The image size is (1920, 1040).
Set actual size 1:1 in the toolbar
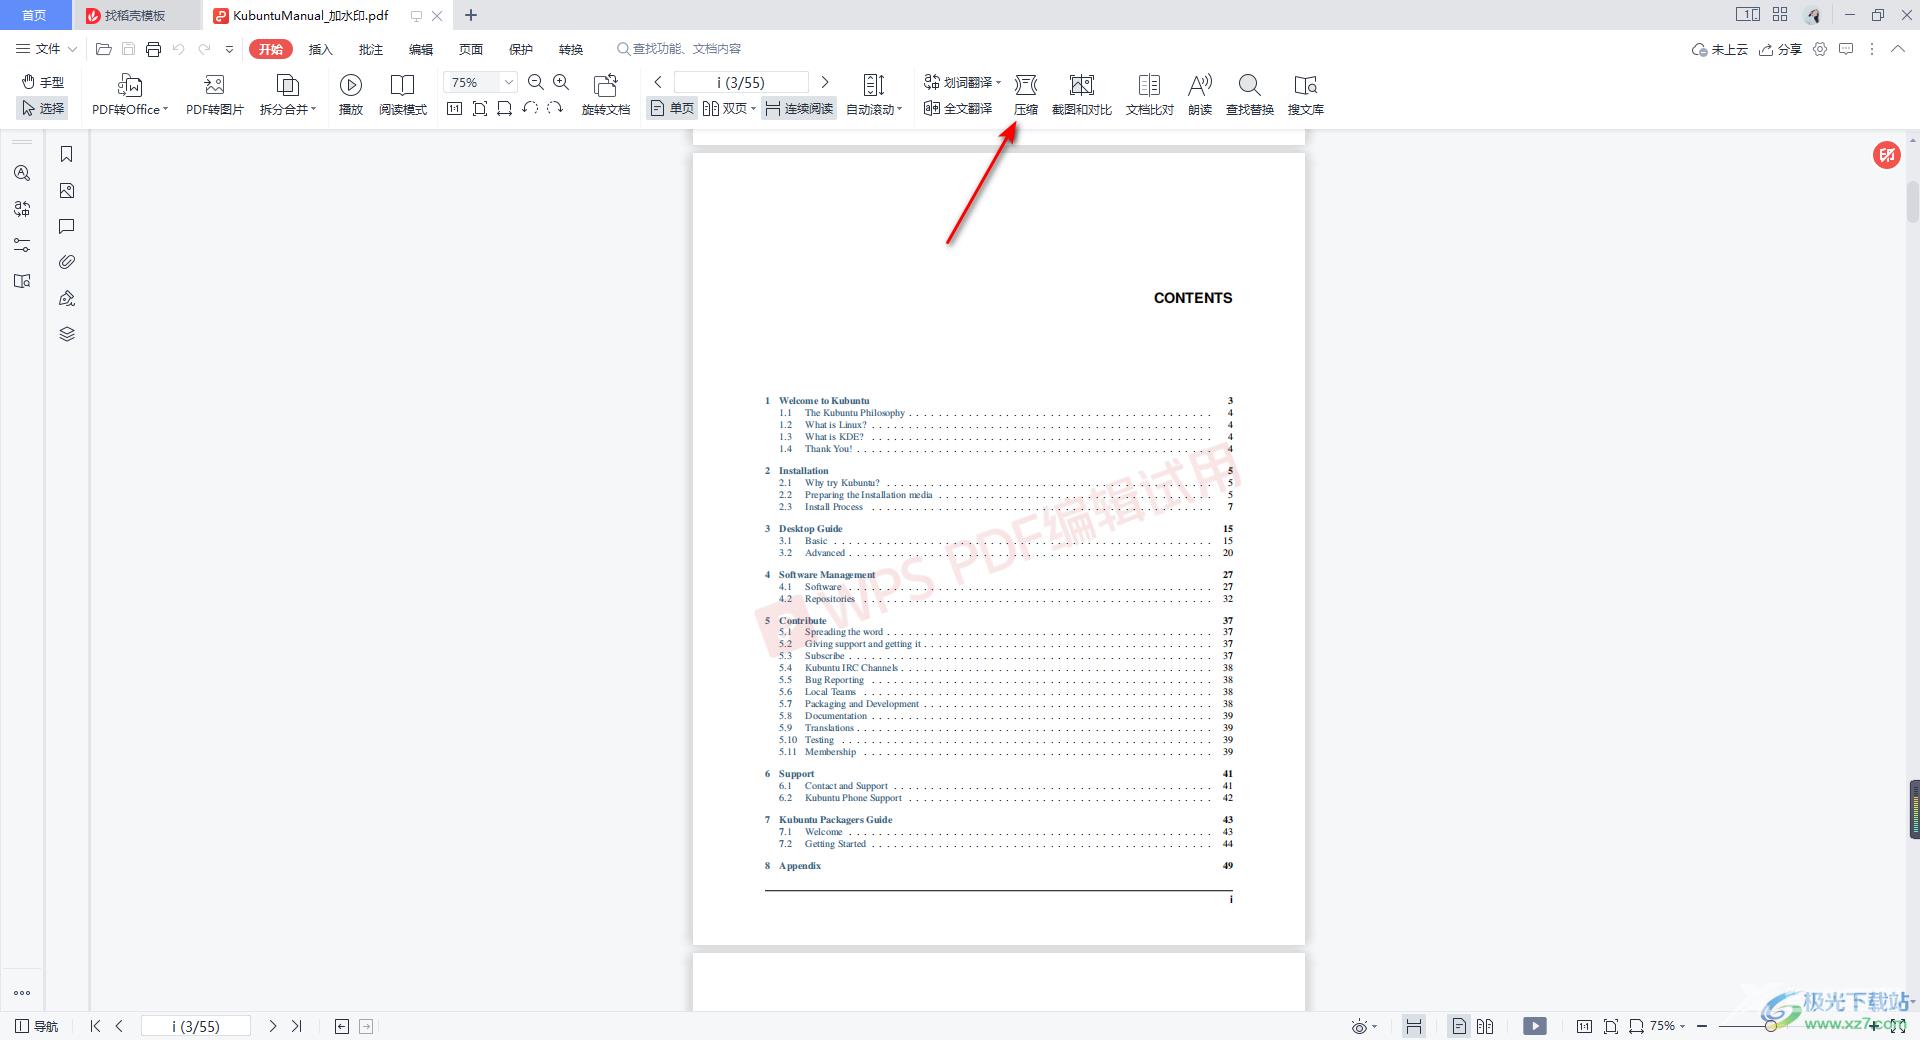tap(454, 108)
